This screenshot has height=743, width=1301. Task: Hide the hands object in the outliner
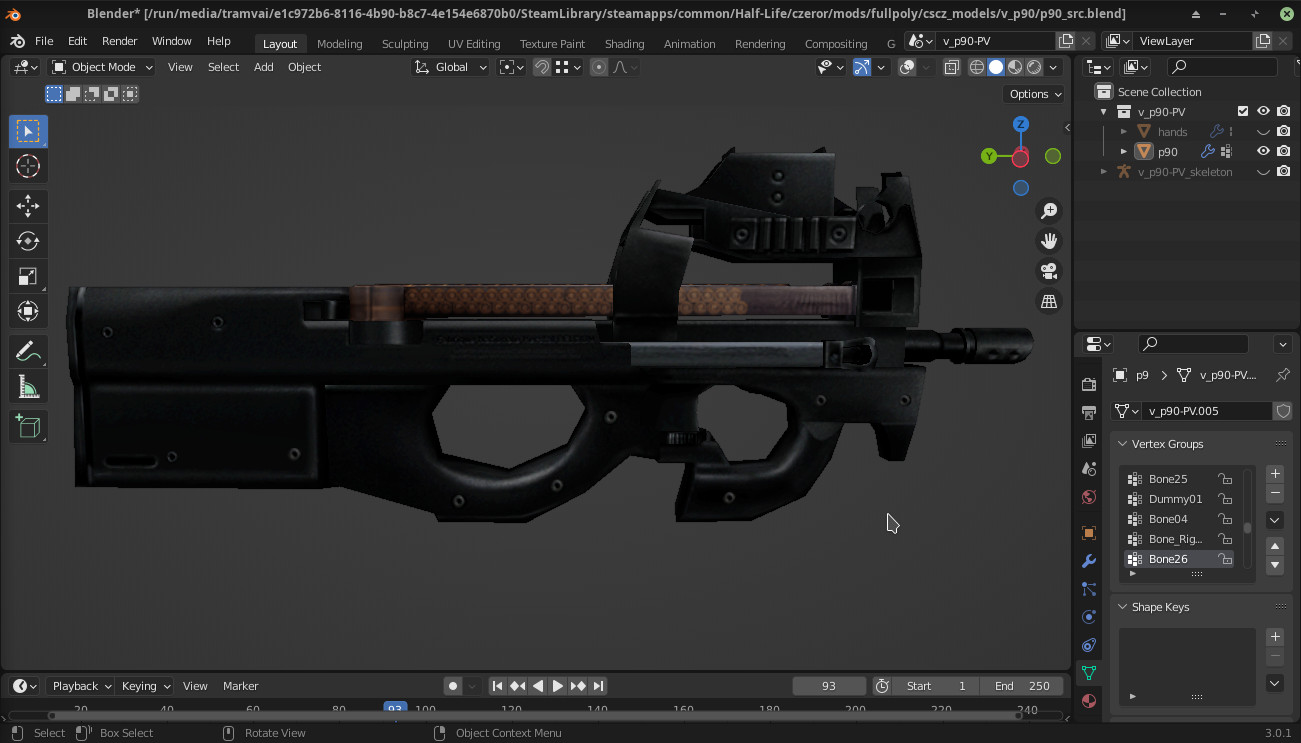click(x=1263, y=131)
